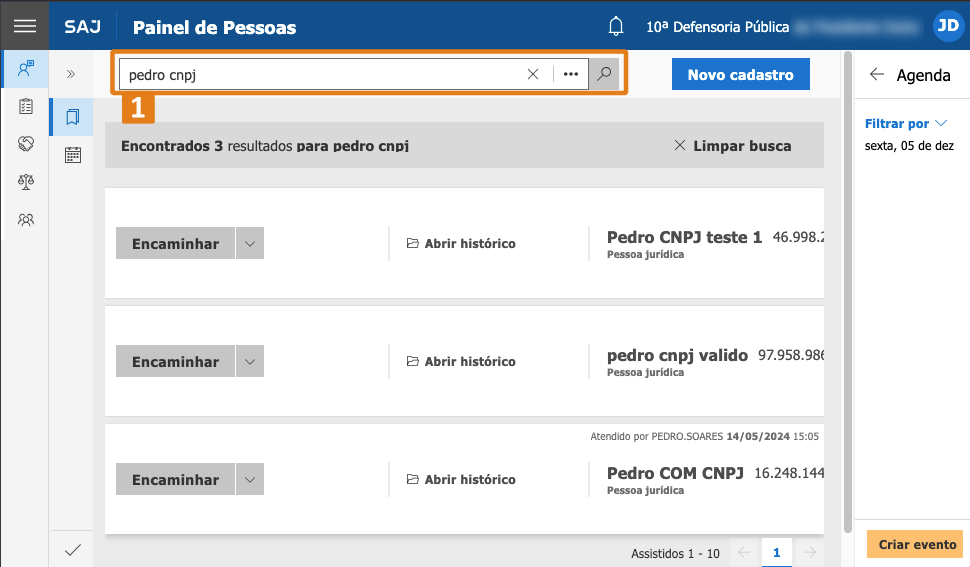The width and height of the screenshot is (970, 567).
Task: Expand the Filtrar por dropdown
Action: coord(906,124)
